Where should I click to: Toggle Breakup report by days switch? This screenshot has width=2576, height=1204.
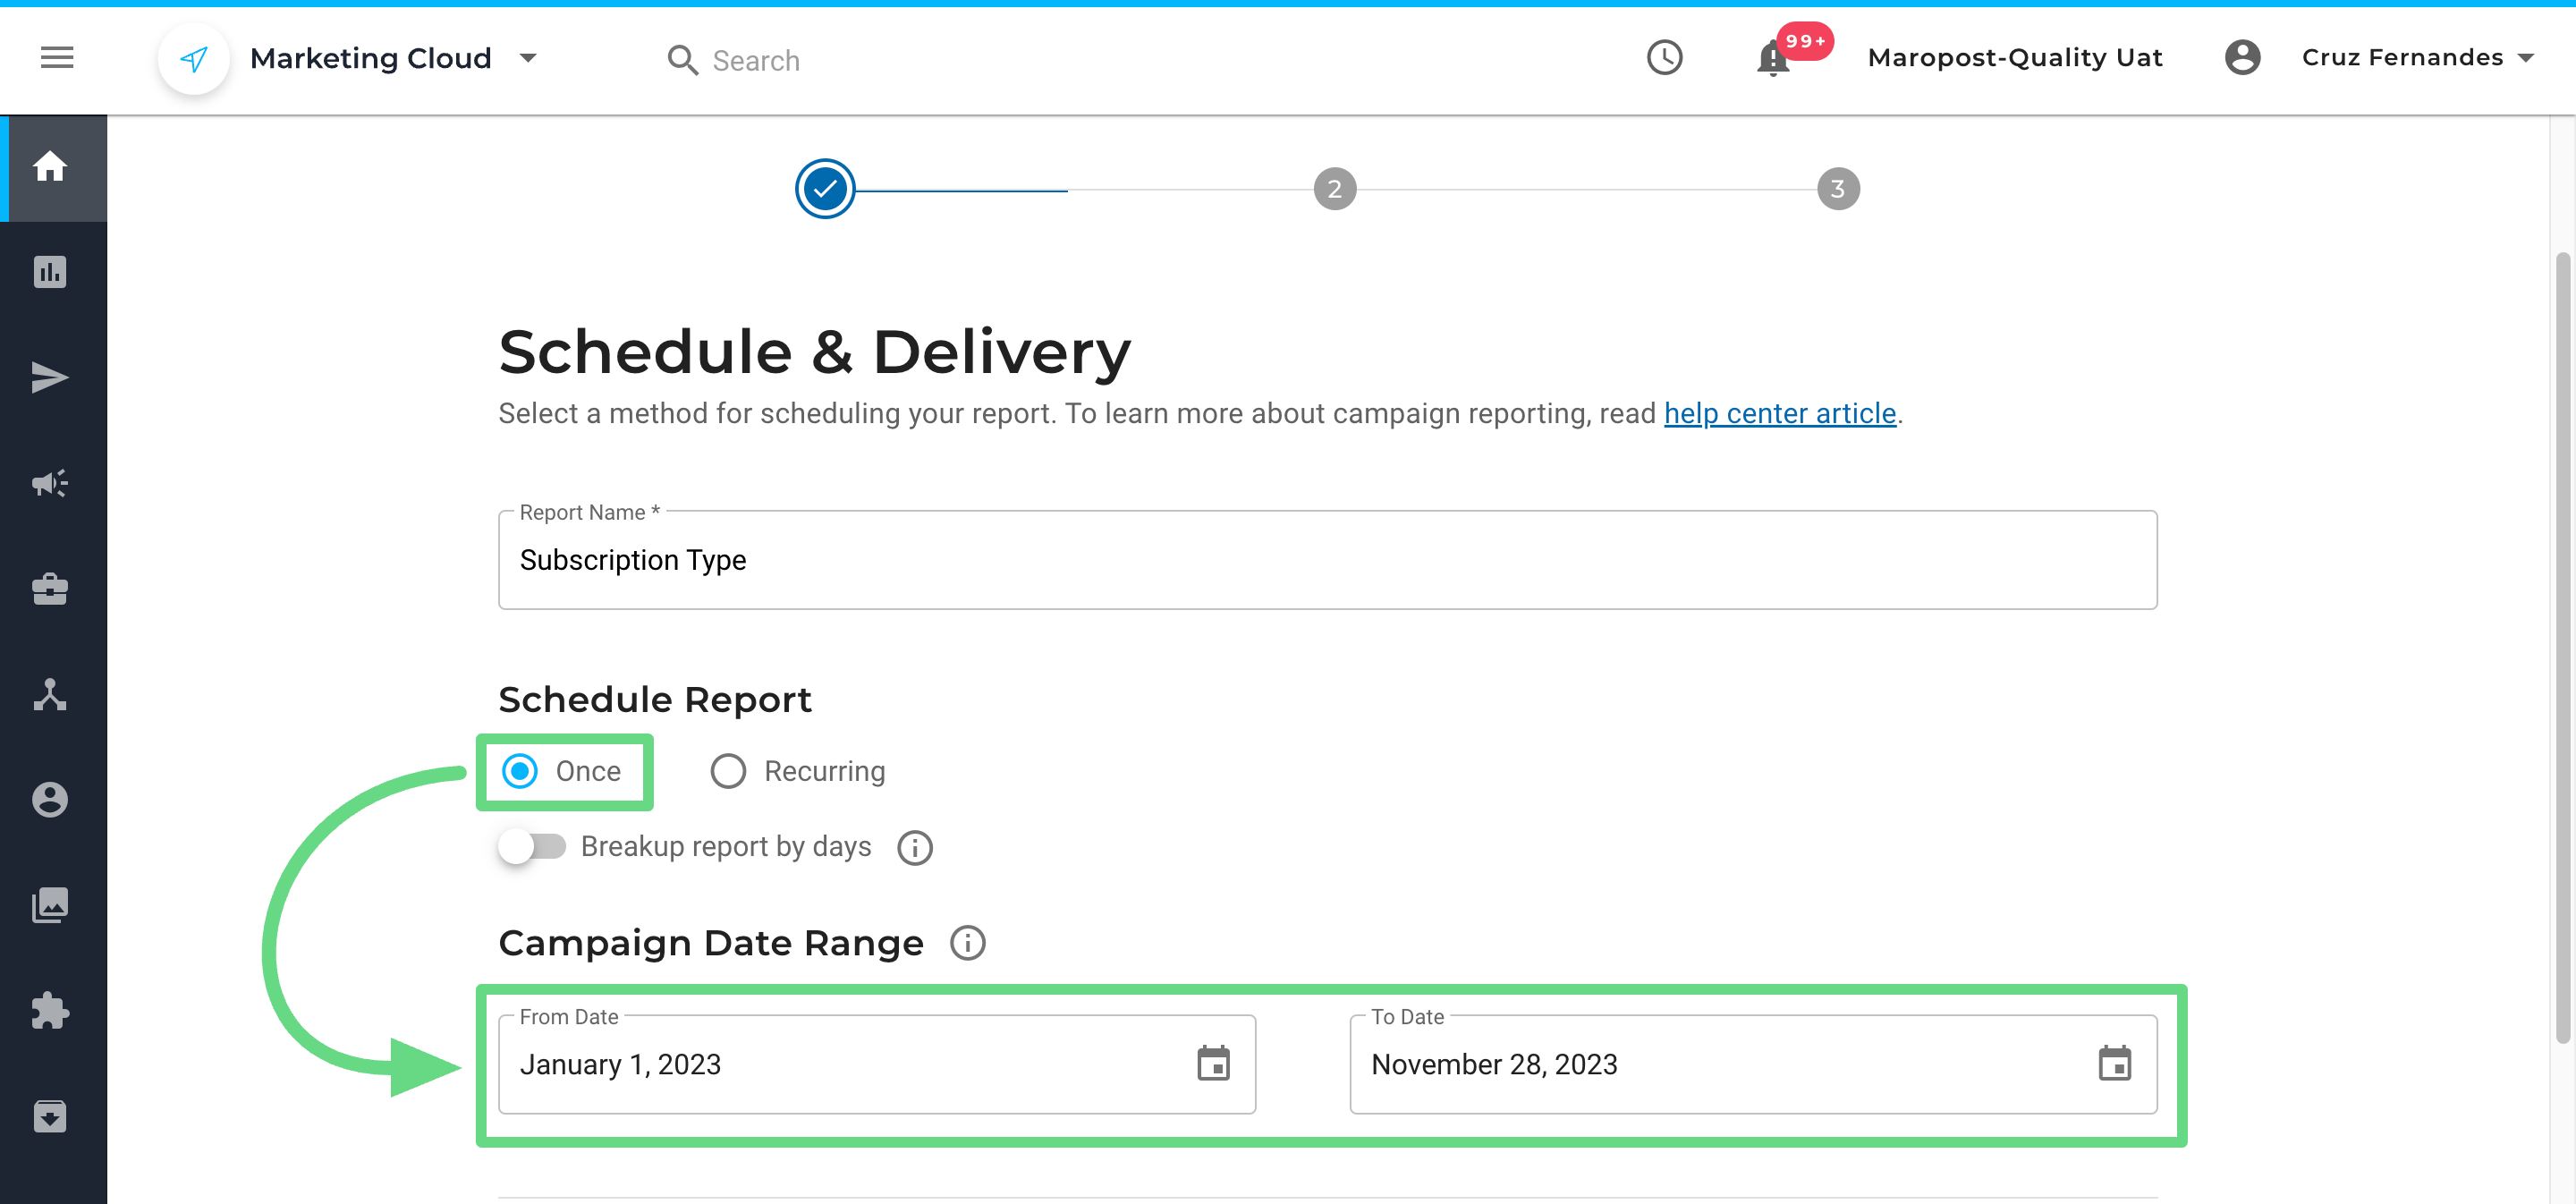[532, 847]
